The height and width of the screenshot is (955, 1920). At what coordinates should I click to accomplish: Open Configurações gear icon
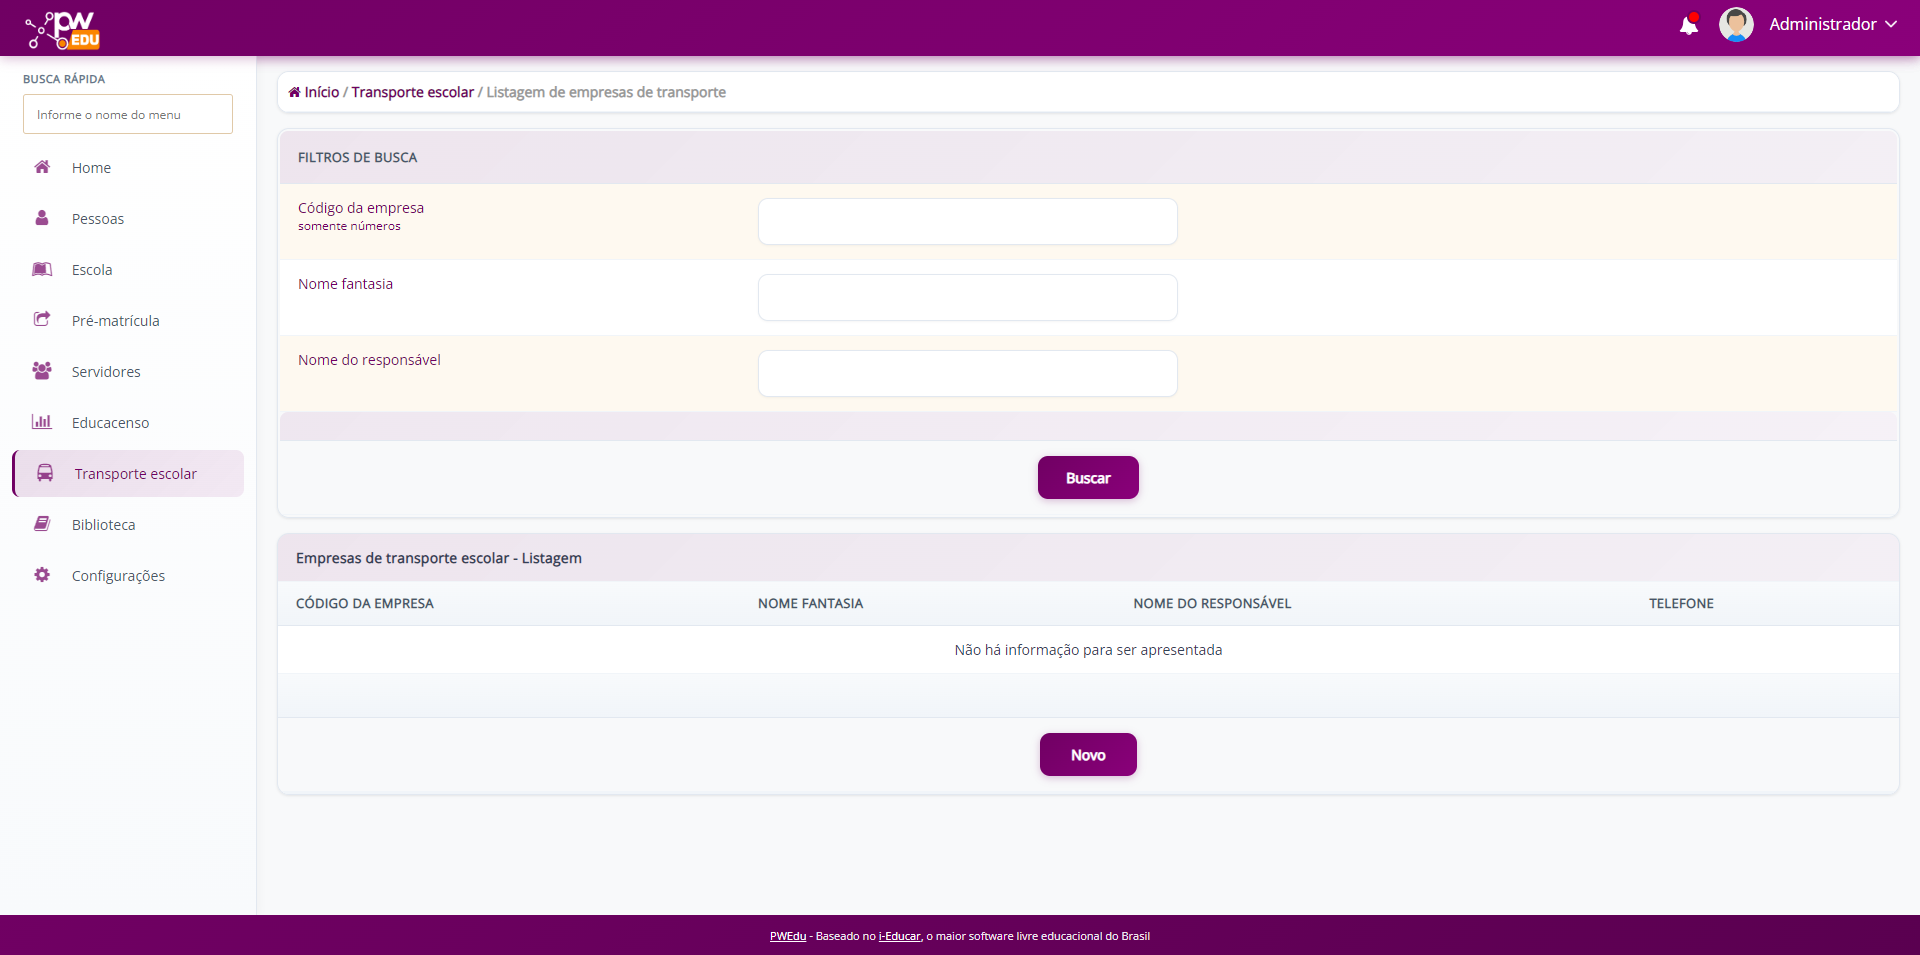pyautogui.click(x=42, y=575)
